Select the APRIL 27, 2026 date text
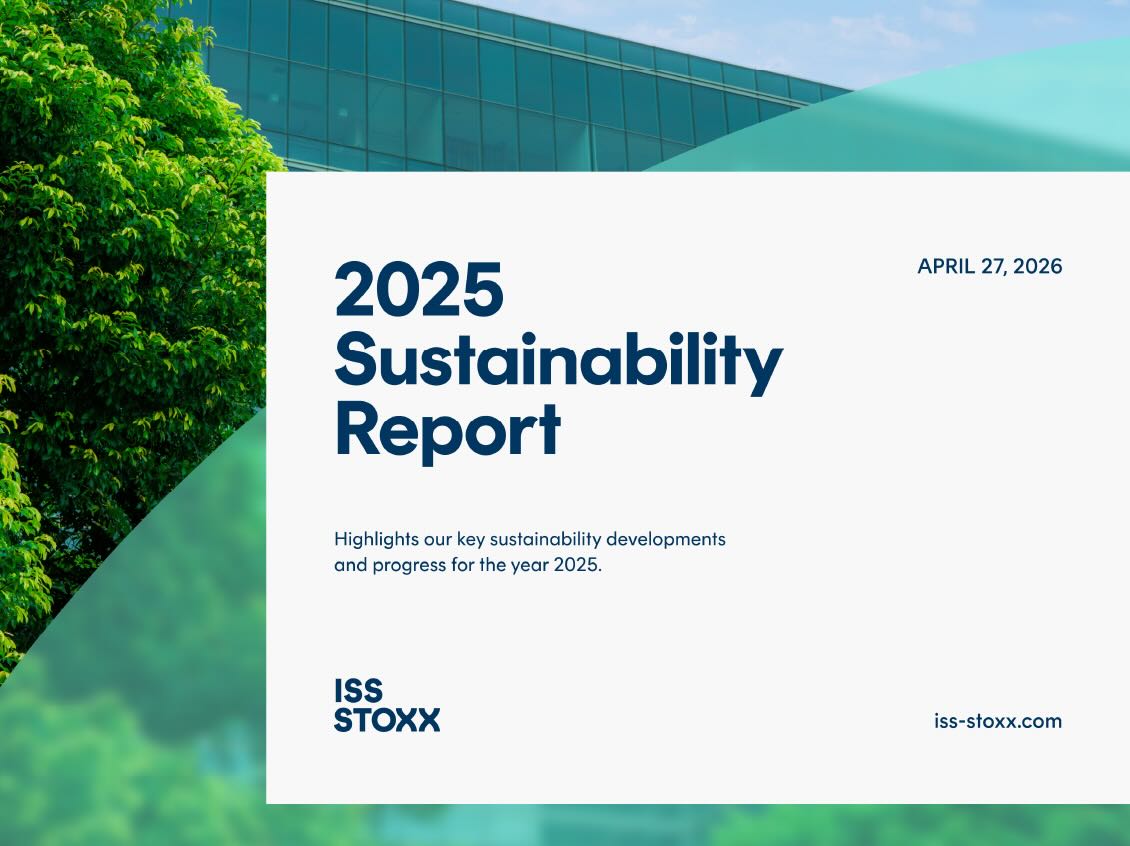1130x846 pixels. [989, 266]
